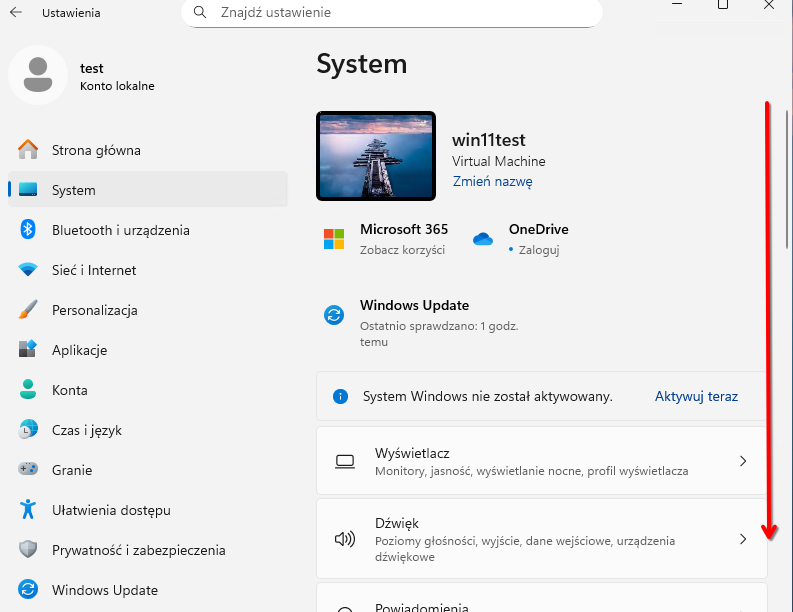
Task: Focus the Znajdź ustawienie search field
Action: (x=392, y=13)
